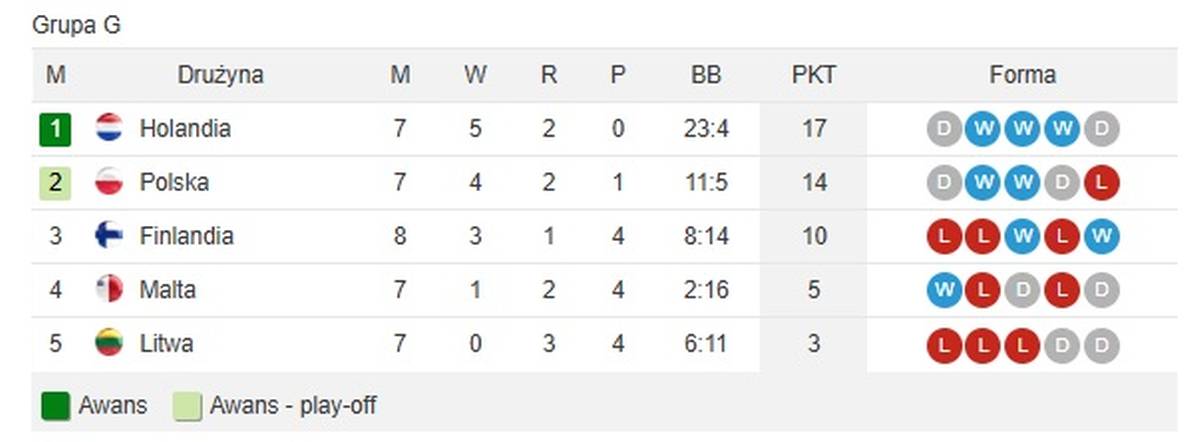Click the Netherlands flag icon
Viewport: 1200px width, 442px height.
[x=108, y=129]
